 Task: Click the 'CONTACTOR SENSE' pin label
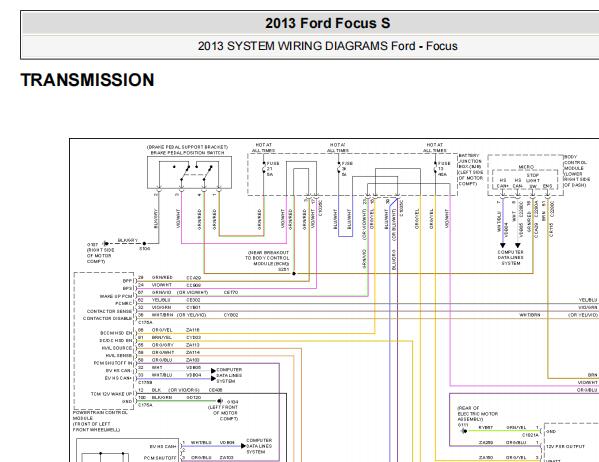(x=109, y=311)
